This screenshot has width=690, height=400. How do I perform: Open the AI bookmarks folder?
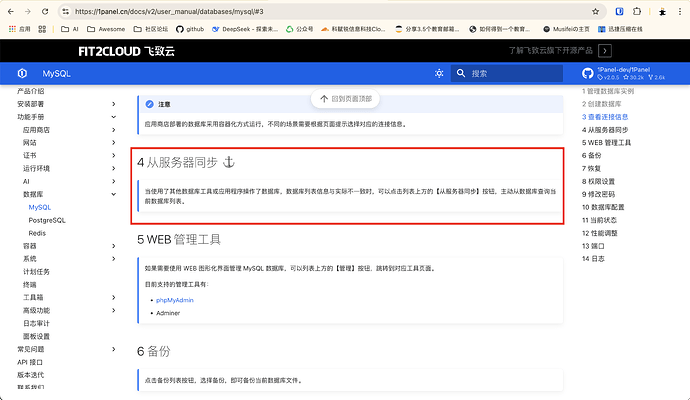[70, 29]
